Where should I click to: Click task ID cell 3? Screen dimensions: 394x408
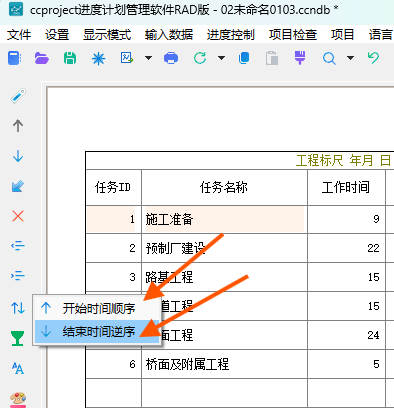(113, 277)
